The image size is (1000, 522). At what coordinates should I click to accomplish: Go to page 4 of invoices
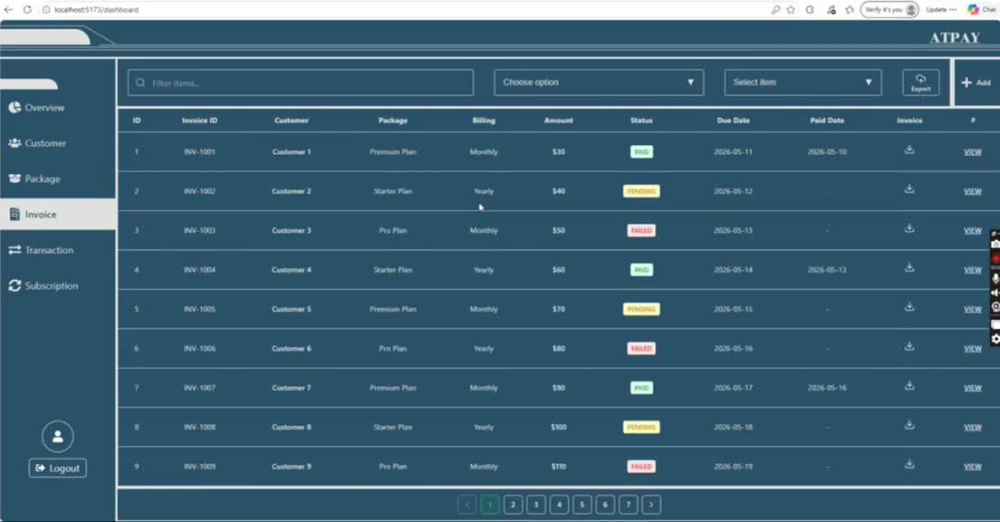click(x=559, y=505)
